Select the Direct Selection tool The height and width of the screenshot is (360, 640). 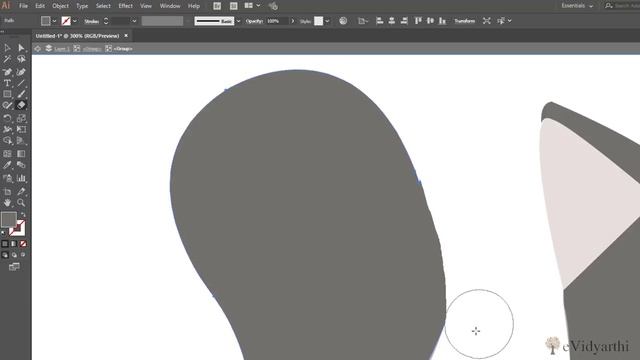(21, 48)
